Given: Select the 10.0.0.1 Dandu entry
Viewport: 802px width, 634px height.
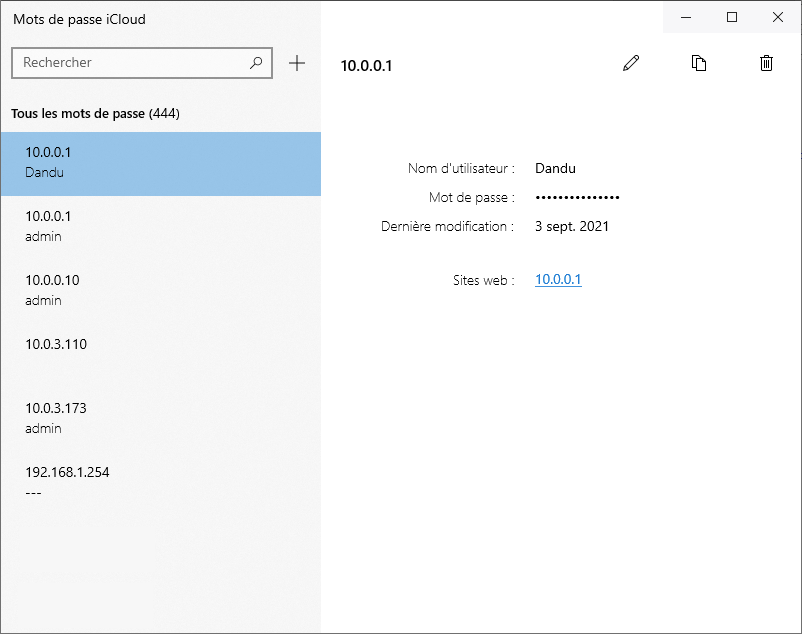Looking at the screenshot, I should point(161,164).
